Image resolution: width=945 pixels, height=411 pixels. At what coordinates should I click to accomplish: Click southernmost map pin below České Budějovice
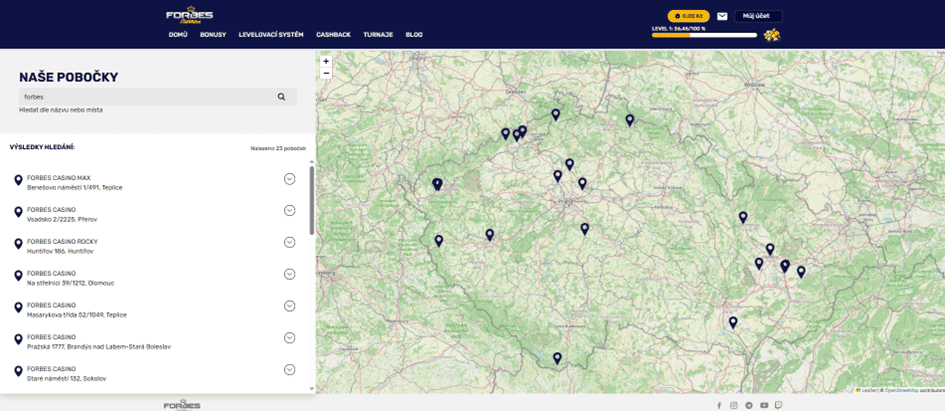pyautogui.click(x=557, y=358)
